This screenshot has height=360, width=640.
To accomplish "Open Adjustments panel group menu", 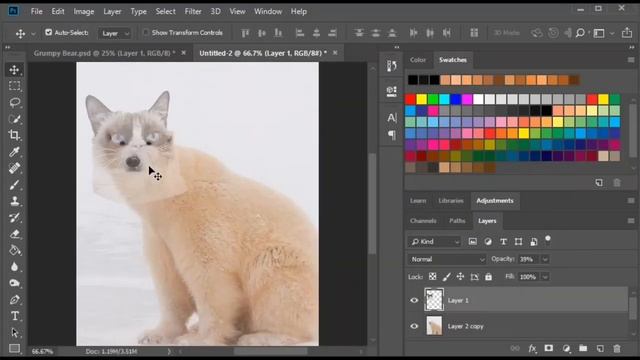I will click(x=631, y=200).
